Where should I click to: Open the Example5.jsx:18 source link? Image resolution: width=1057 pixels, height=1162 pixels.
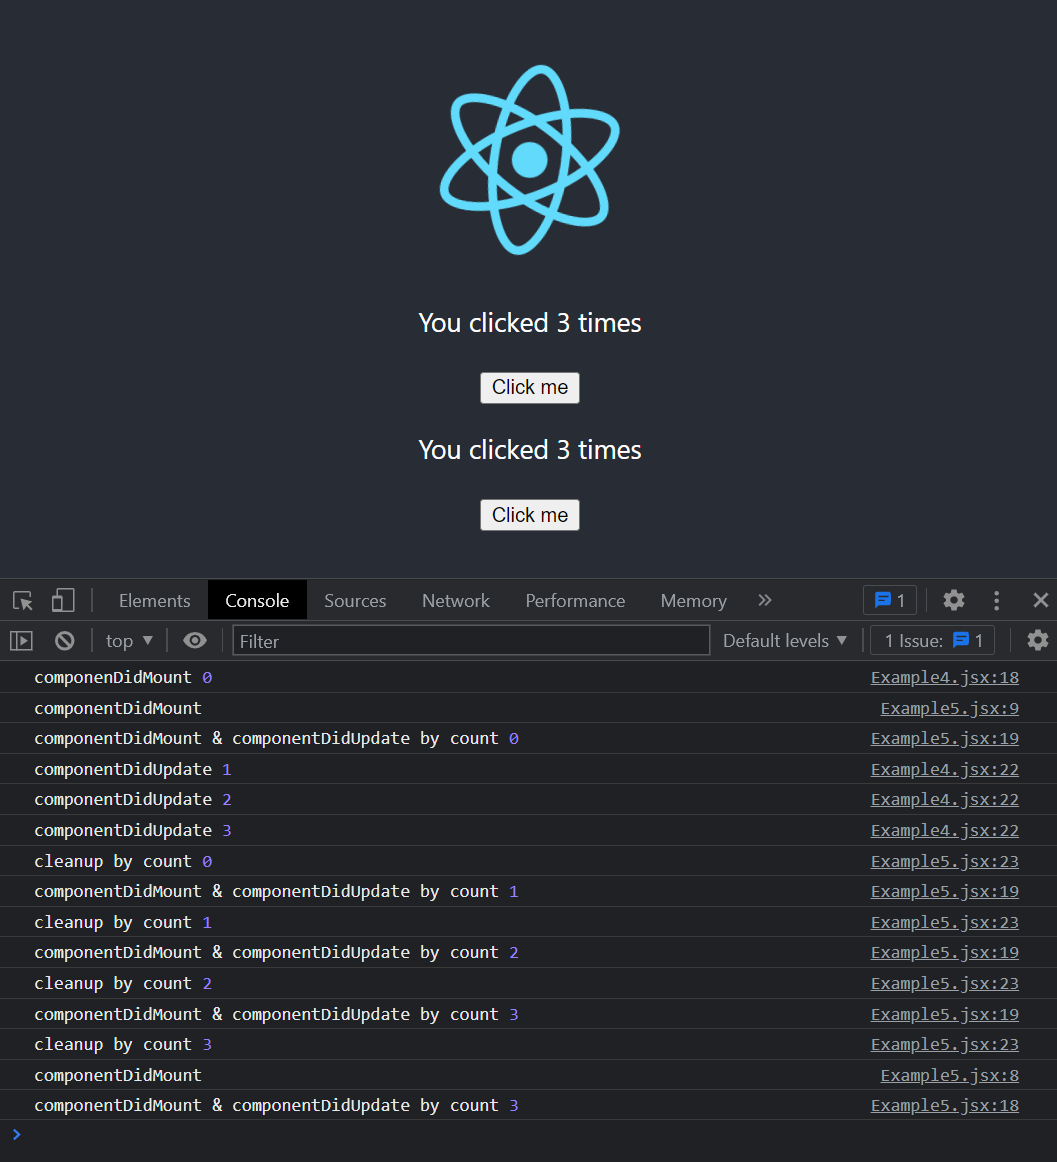pos(944,1106)
